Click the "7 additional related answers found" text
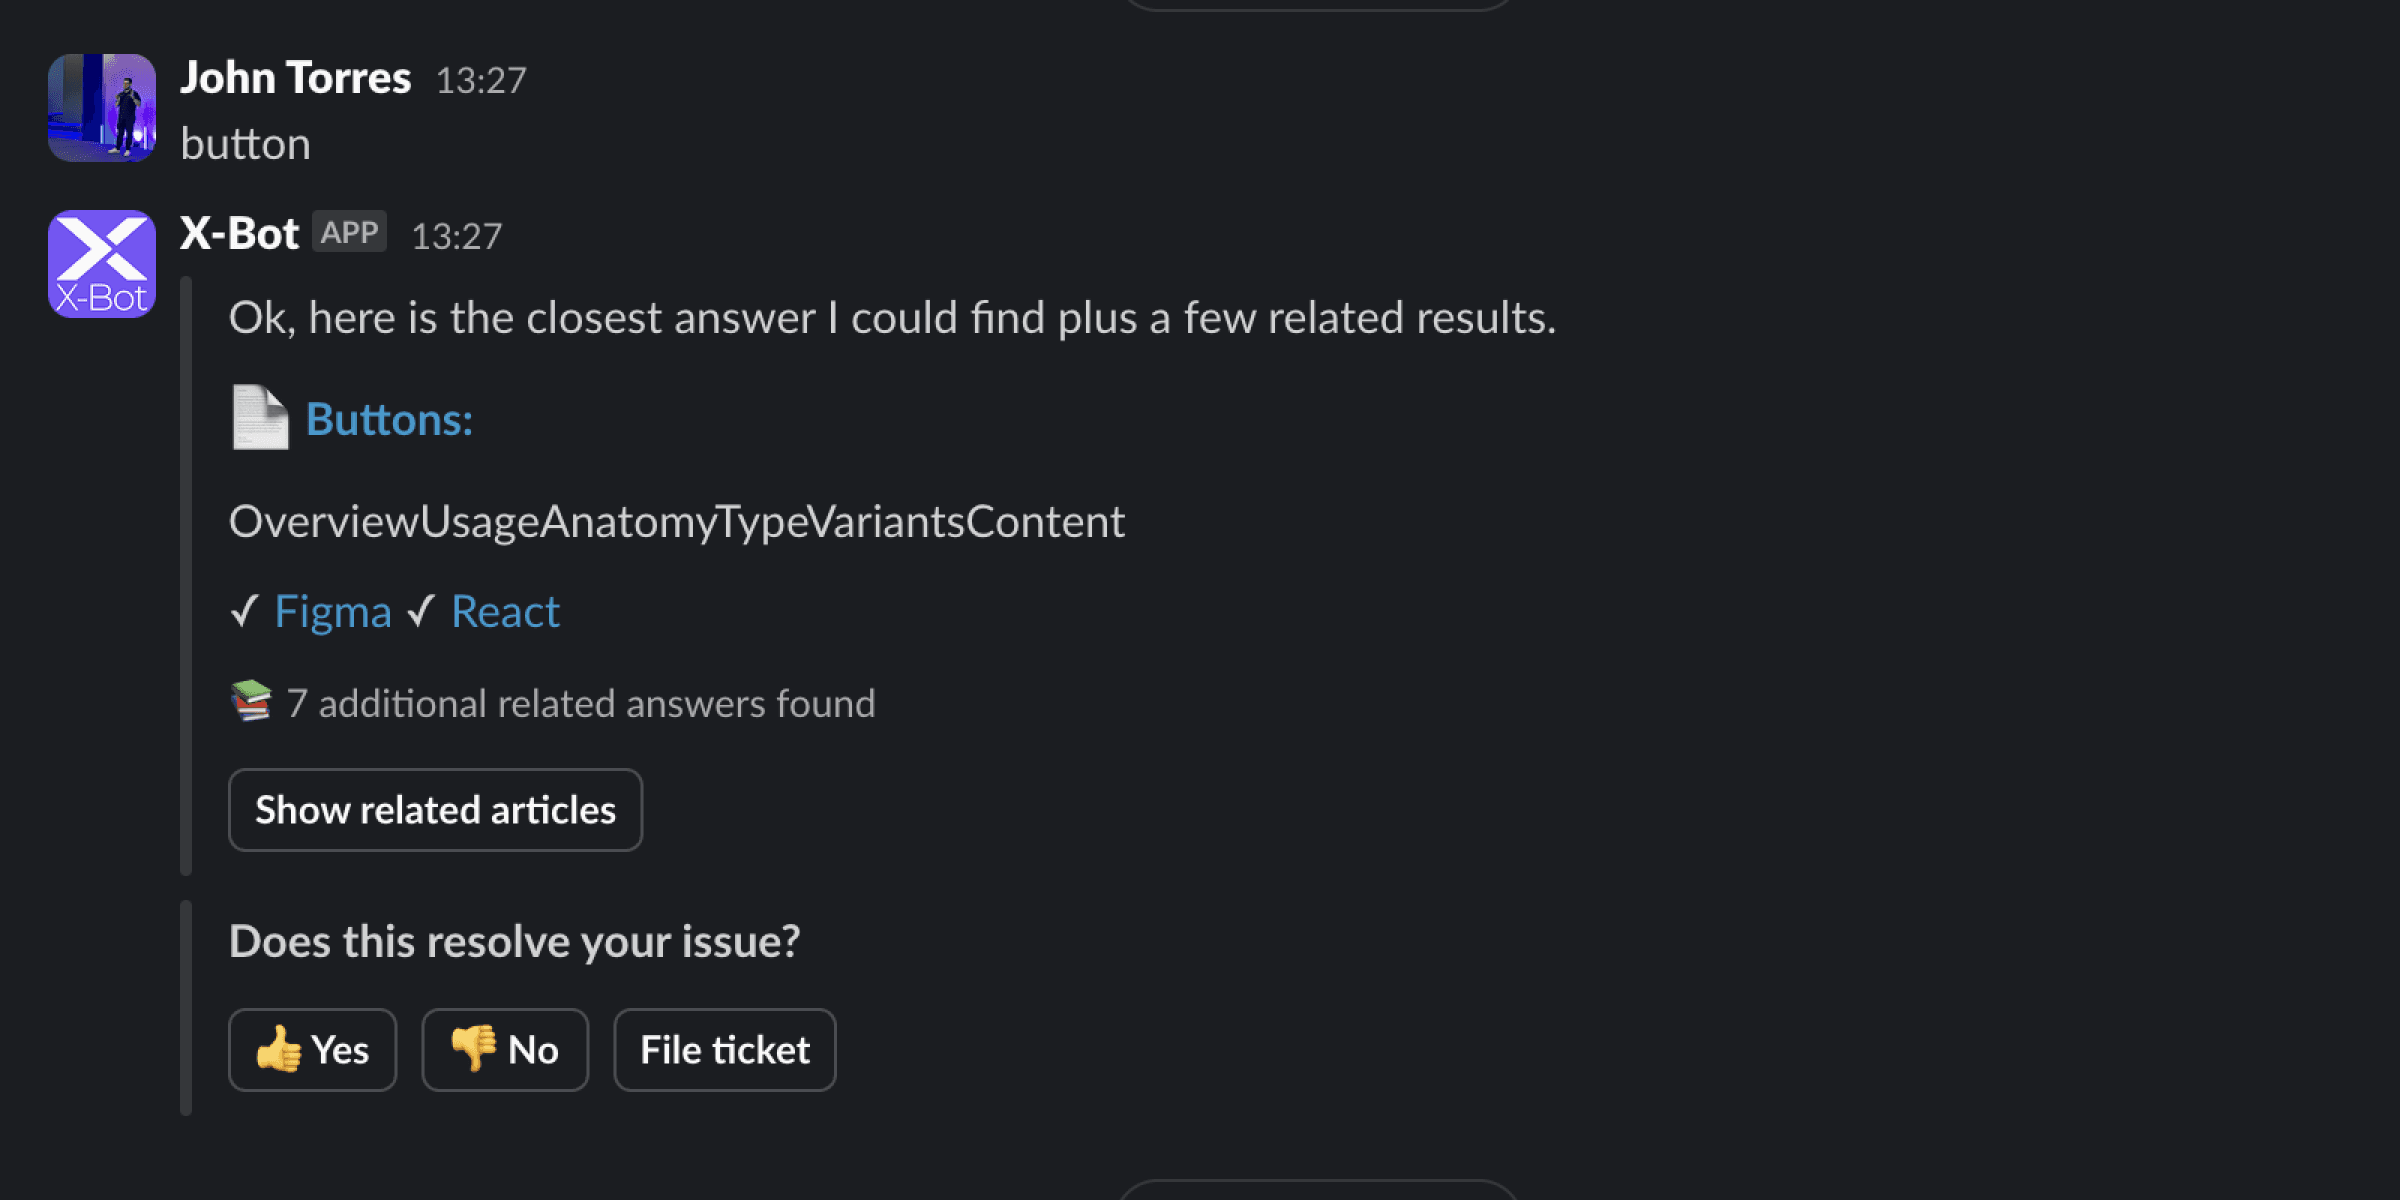This screenshot has height=1200, width=2400. click(581, 703)
